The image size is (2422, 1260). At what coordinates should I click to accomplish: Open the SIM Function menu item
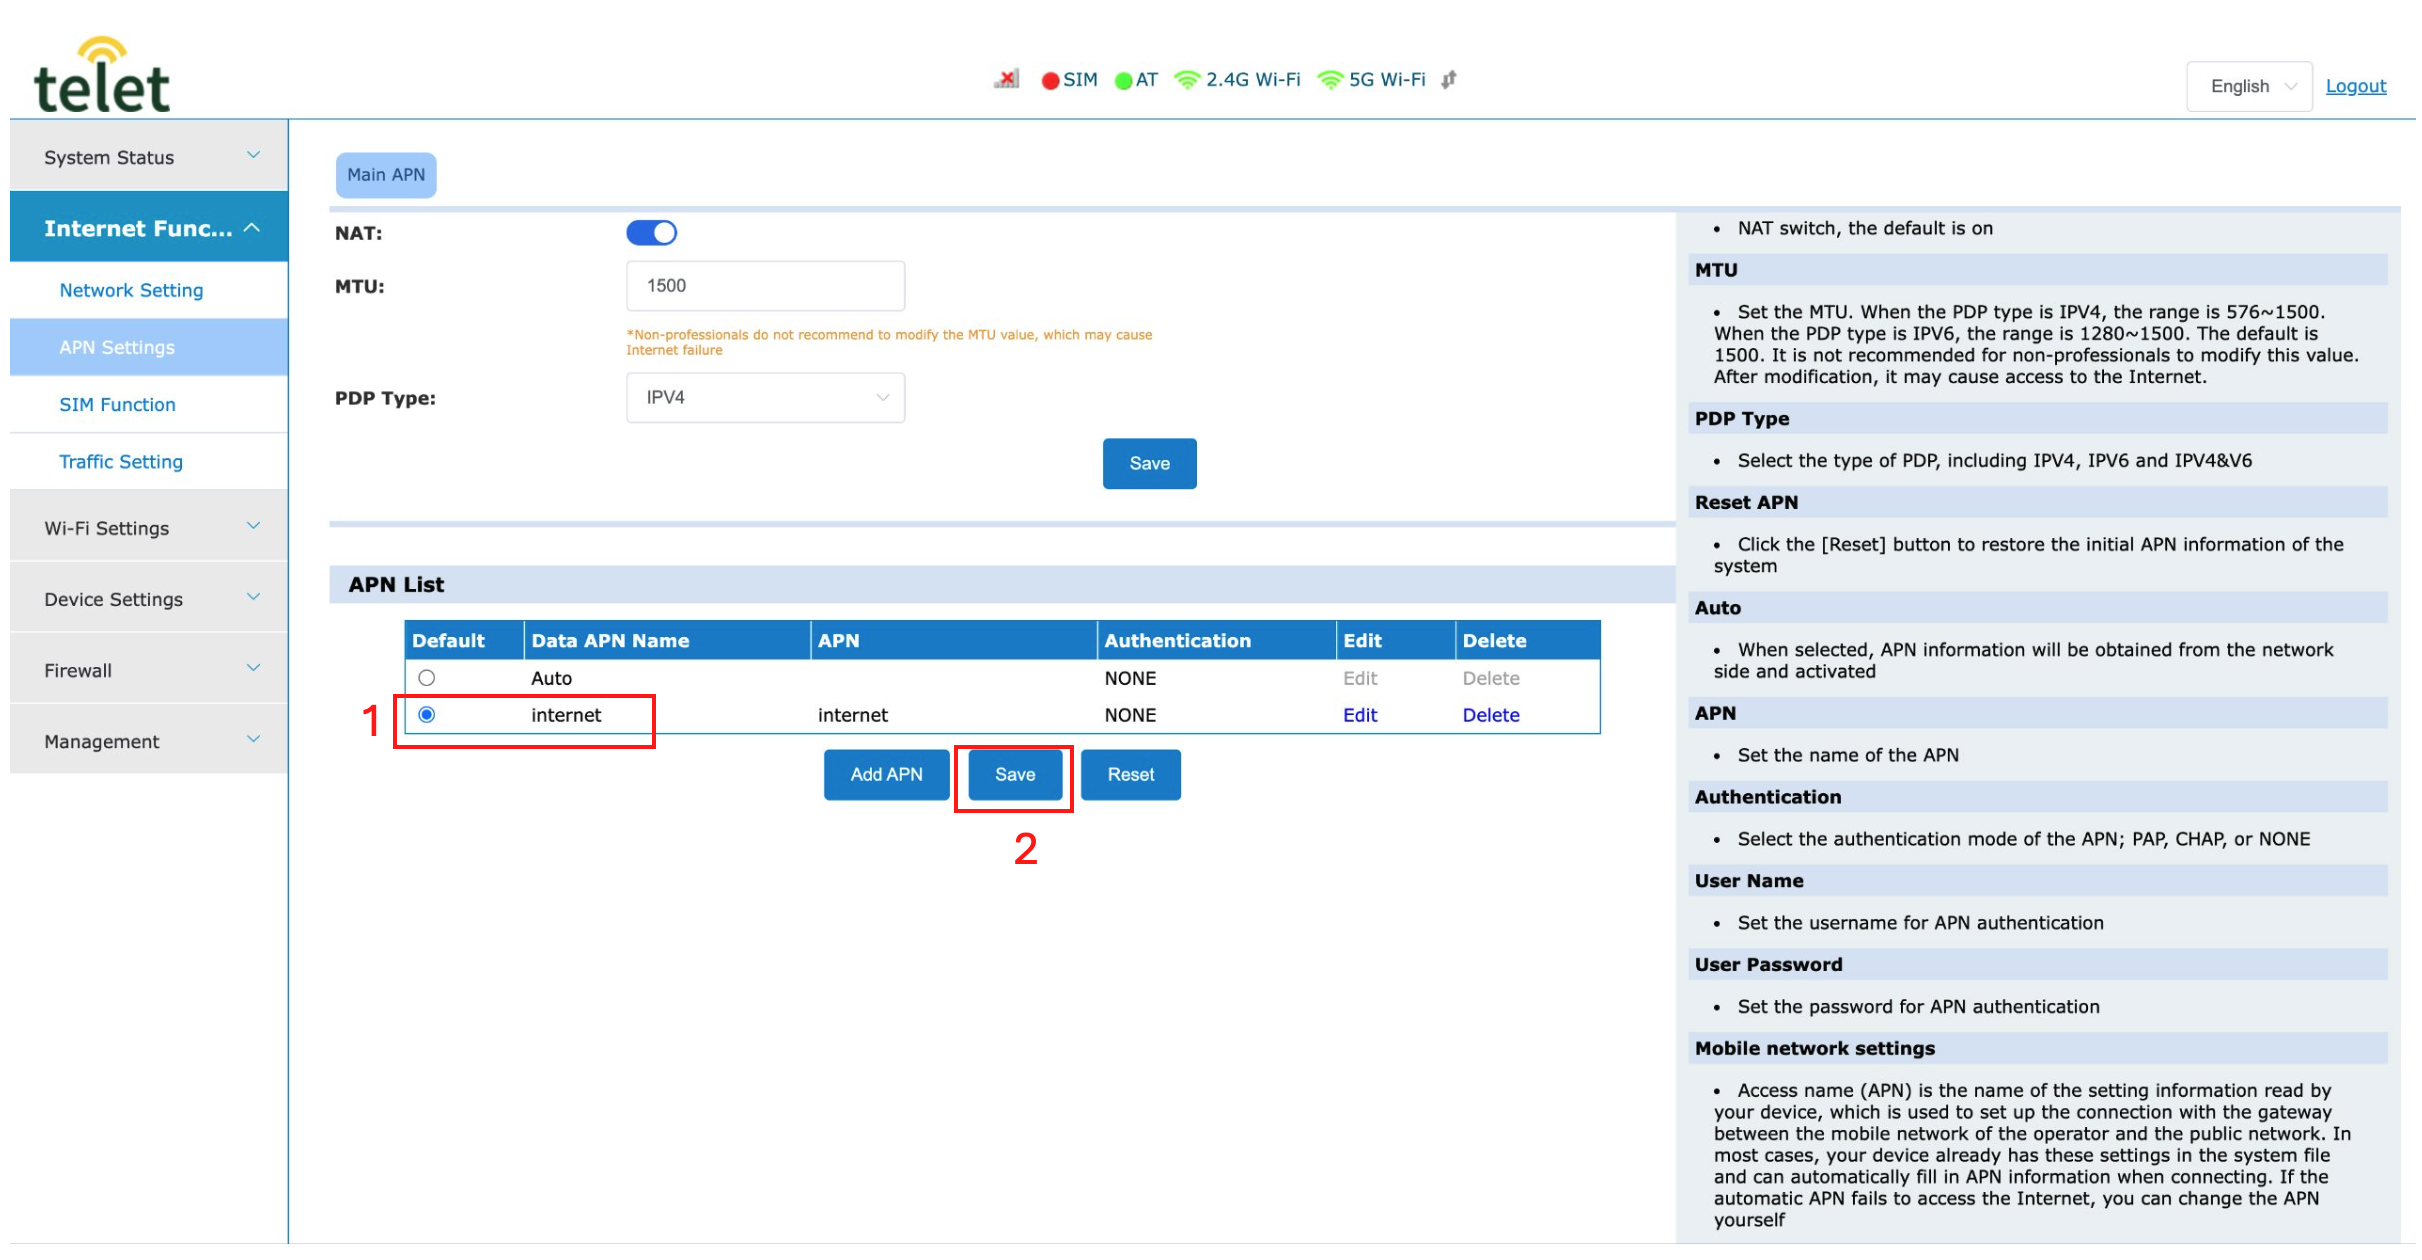point(117,405)
